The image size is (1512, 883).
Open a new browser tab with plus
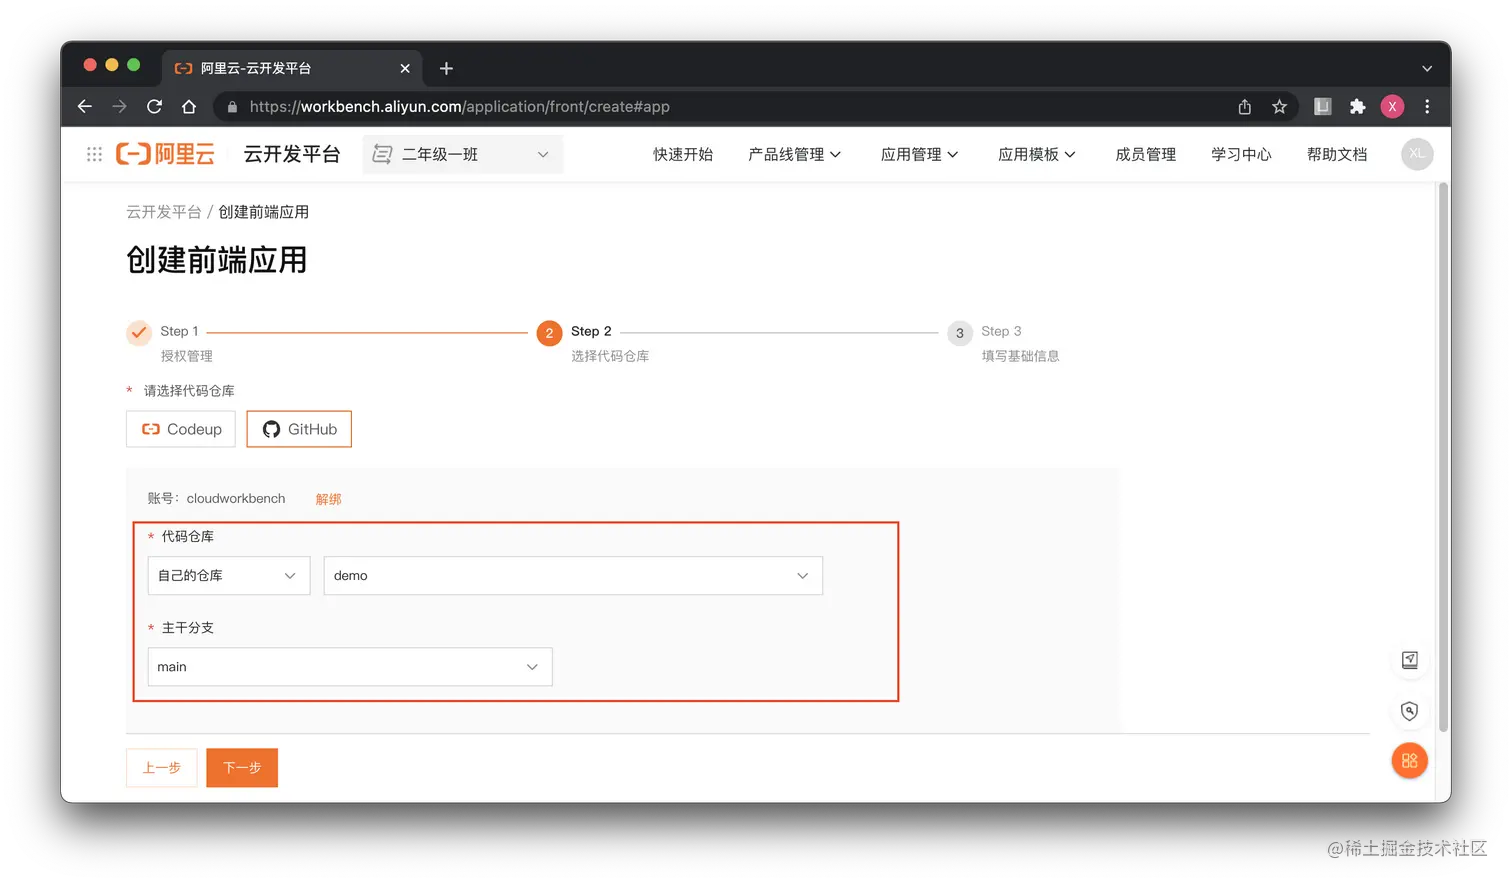pos(446,68)
